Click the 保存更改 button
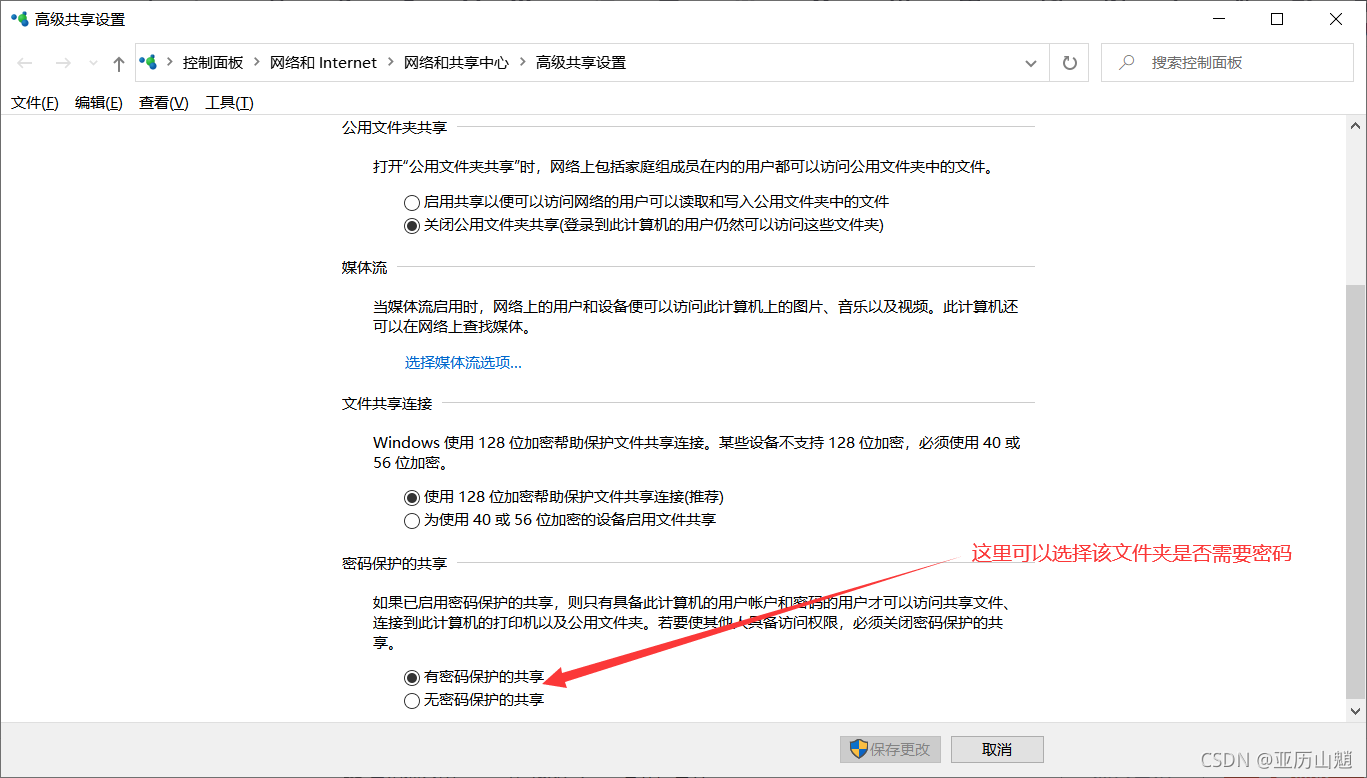This screenshot has width=1367, height=778. pos(890,749)
